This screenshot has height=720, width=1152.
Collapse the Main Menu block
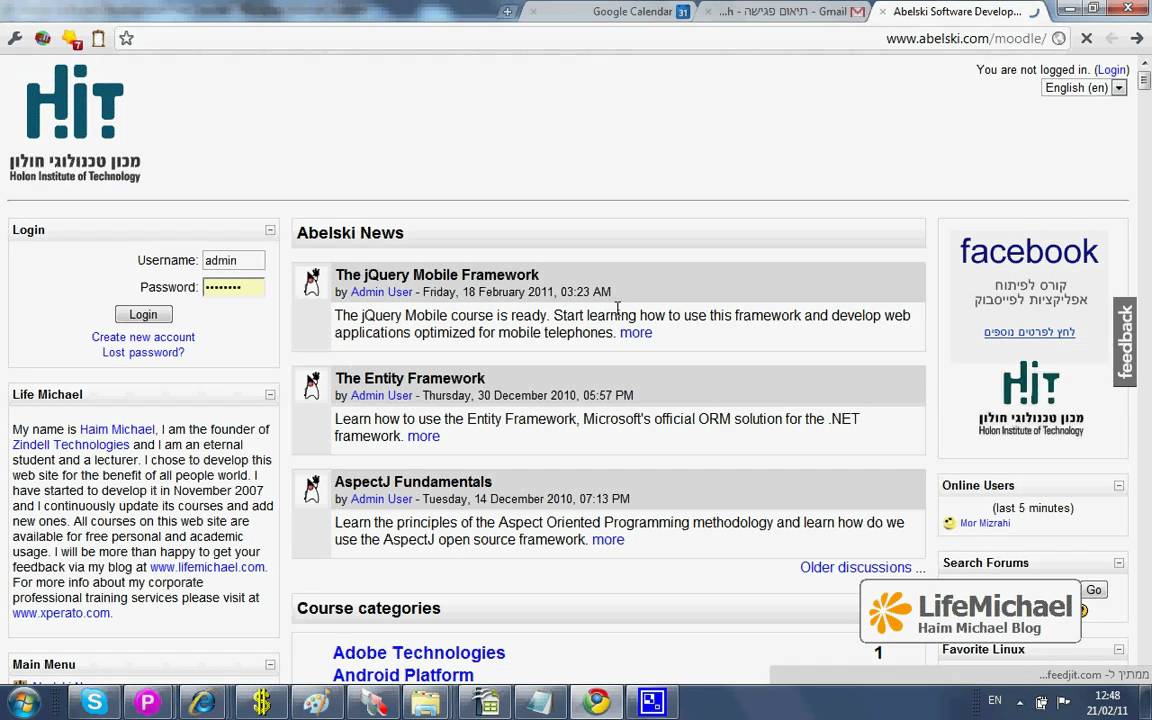point(270,664)
